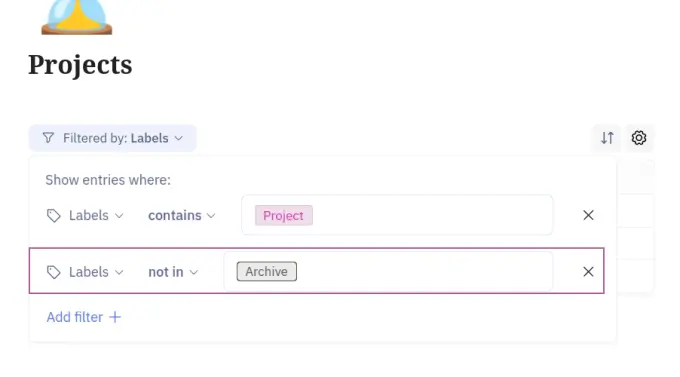Click the sort arrows icon
The height and width of the screenshot is (377, 680).
607,138
